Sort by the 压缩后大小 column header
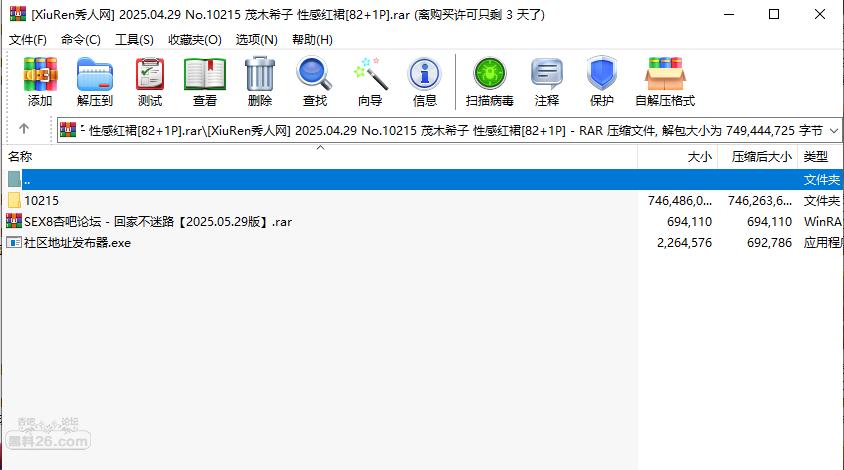Image resolution: width=844 pixels, height=470 pixels. click(x=758, y=157)
